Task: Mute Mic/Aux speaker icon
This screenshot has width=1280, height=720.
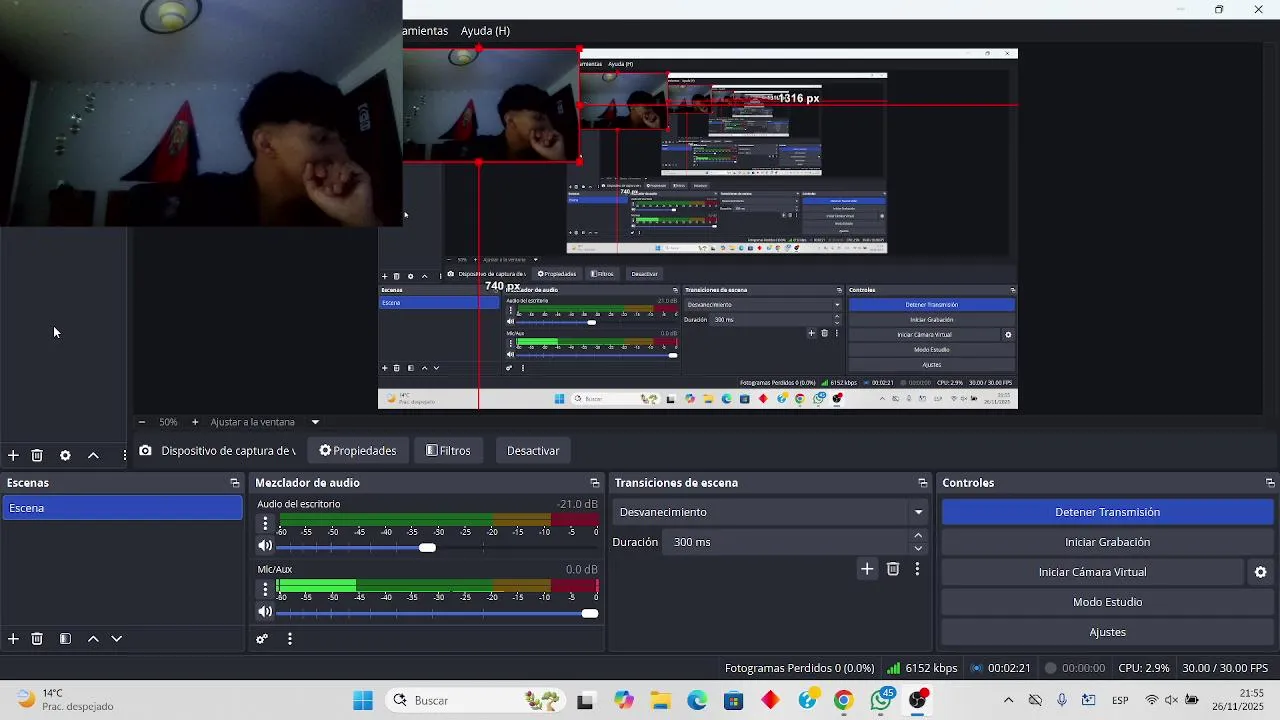Action: [265, 612]
